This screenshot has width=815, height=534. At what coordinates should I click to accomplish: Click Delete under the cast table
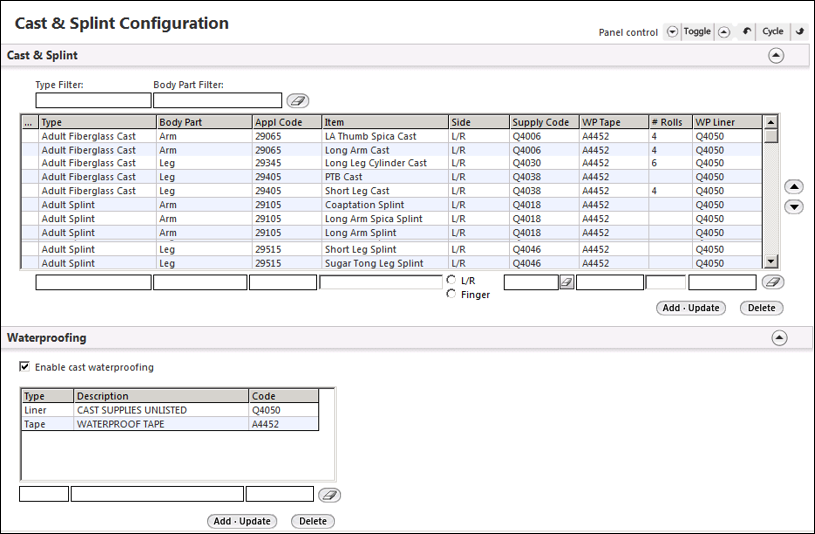(x=761, y=308)
